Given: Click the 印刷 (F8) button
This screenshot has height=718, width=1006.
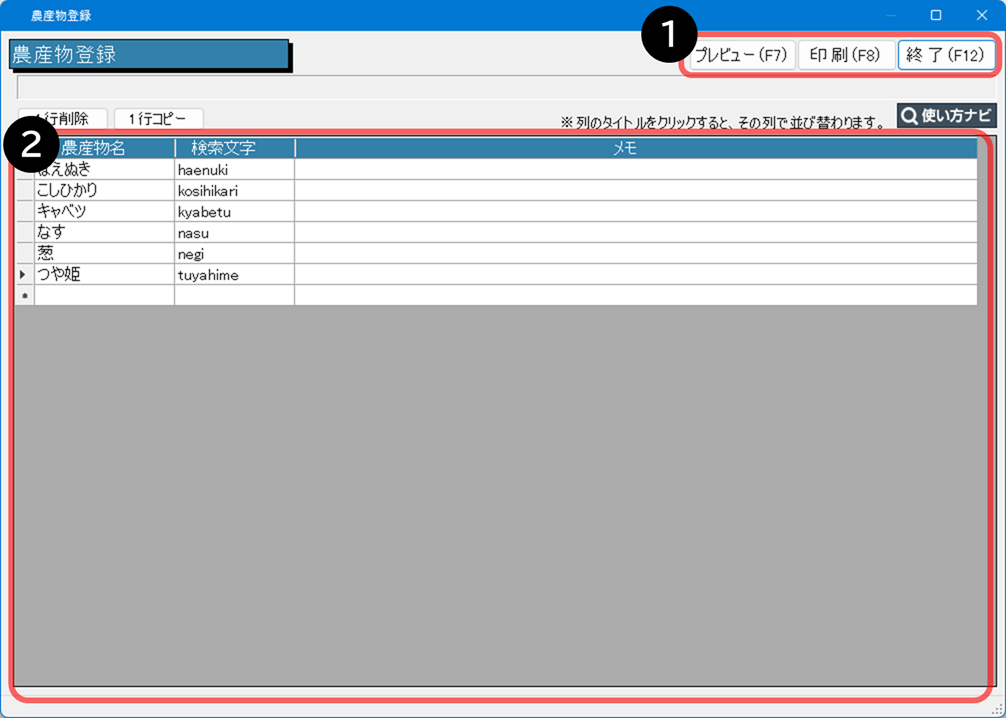Looking at the screenshot, I should (845, 55).
